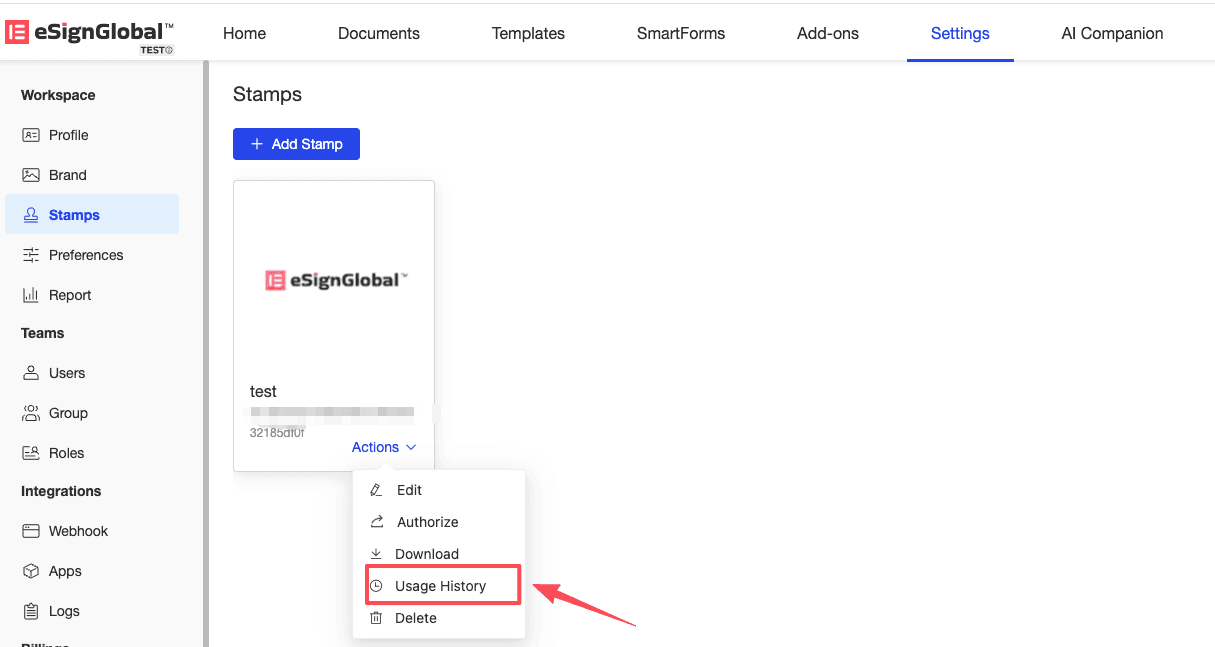Click the Apps cube icon
1215x647 pixels.
31,571
